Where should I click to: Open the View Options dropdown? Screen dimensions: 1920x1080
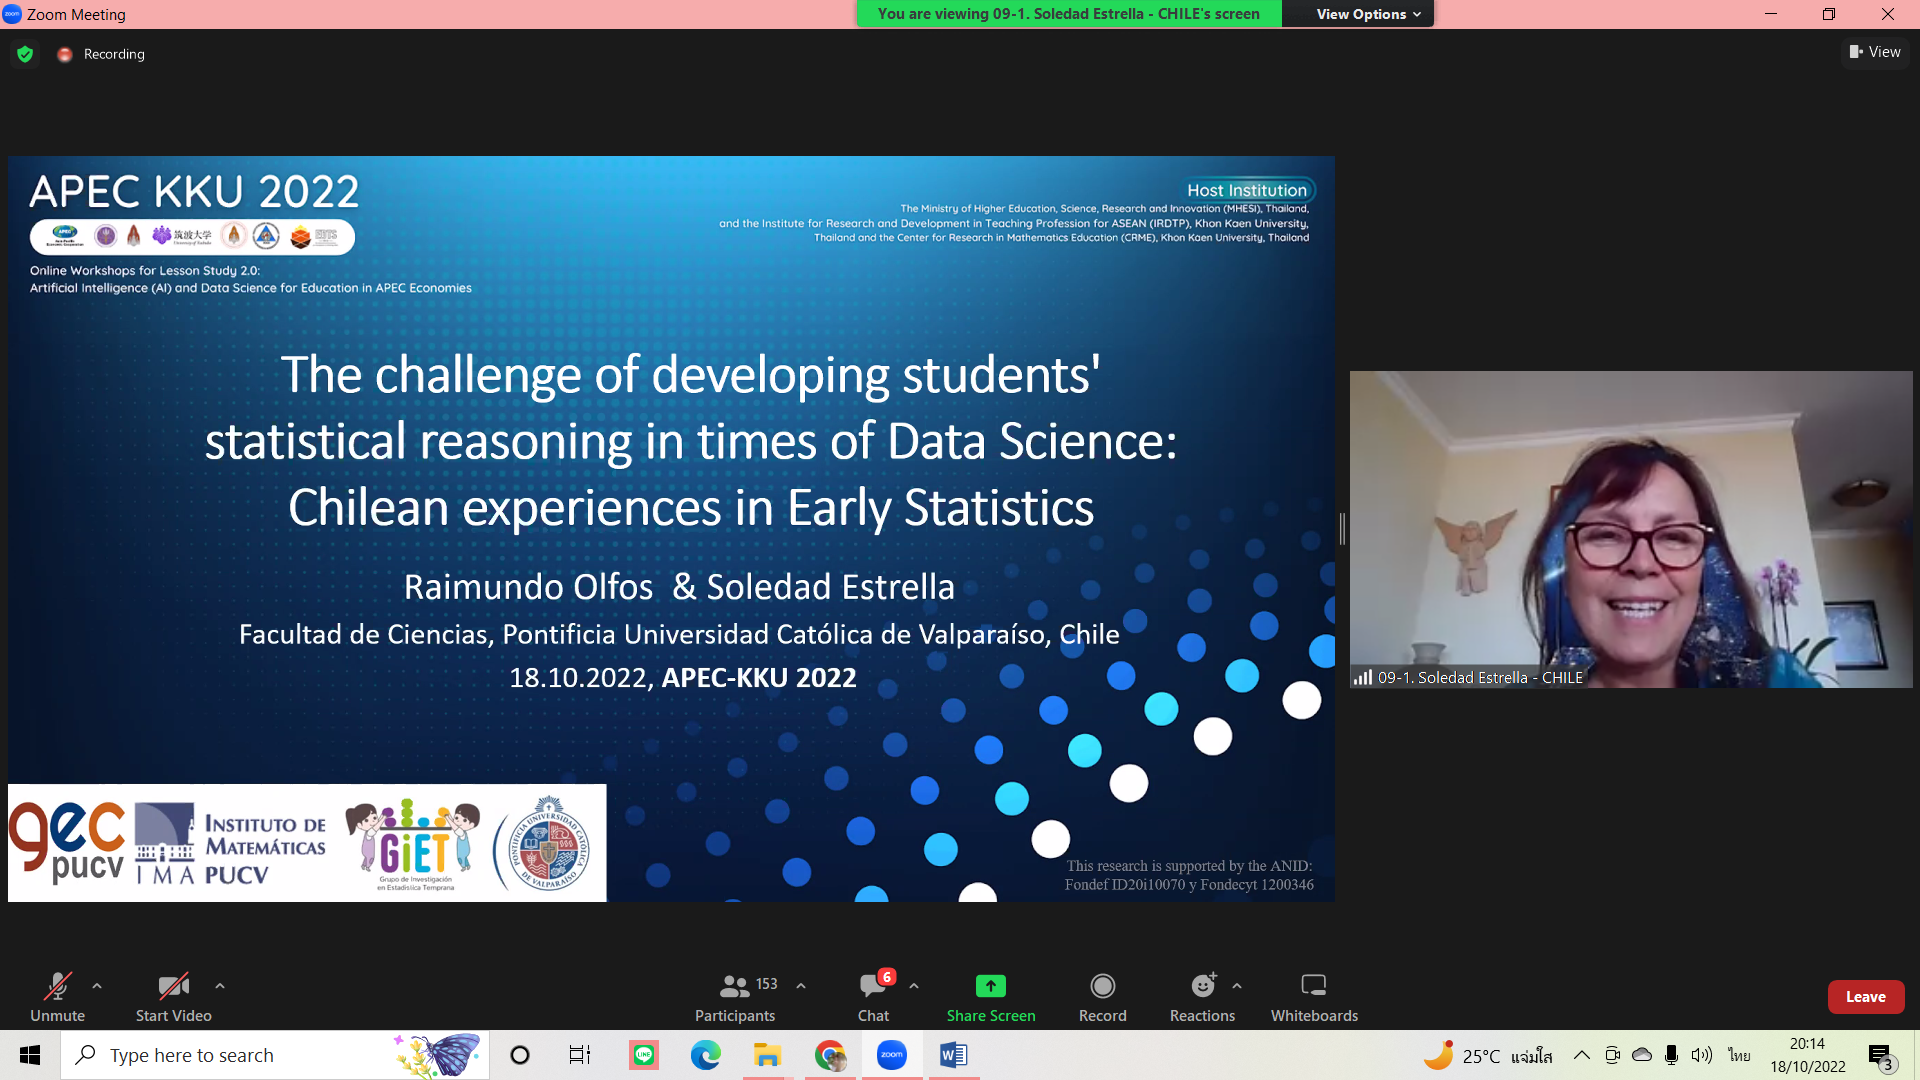[1367, 14]
